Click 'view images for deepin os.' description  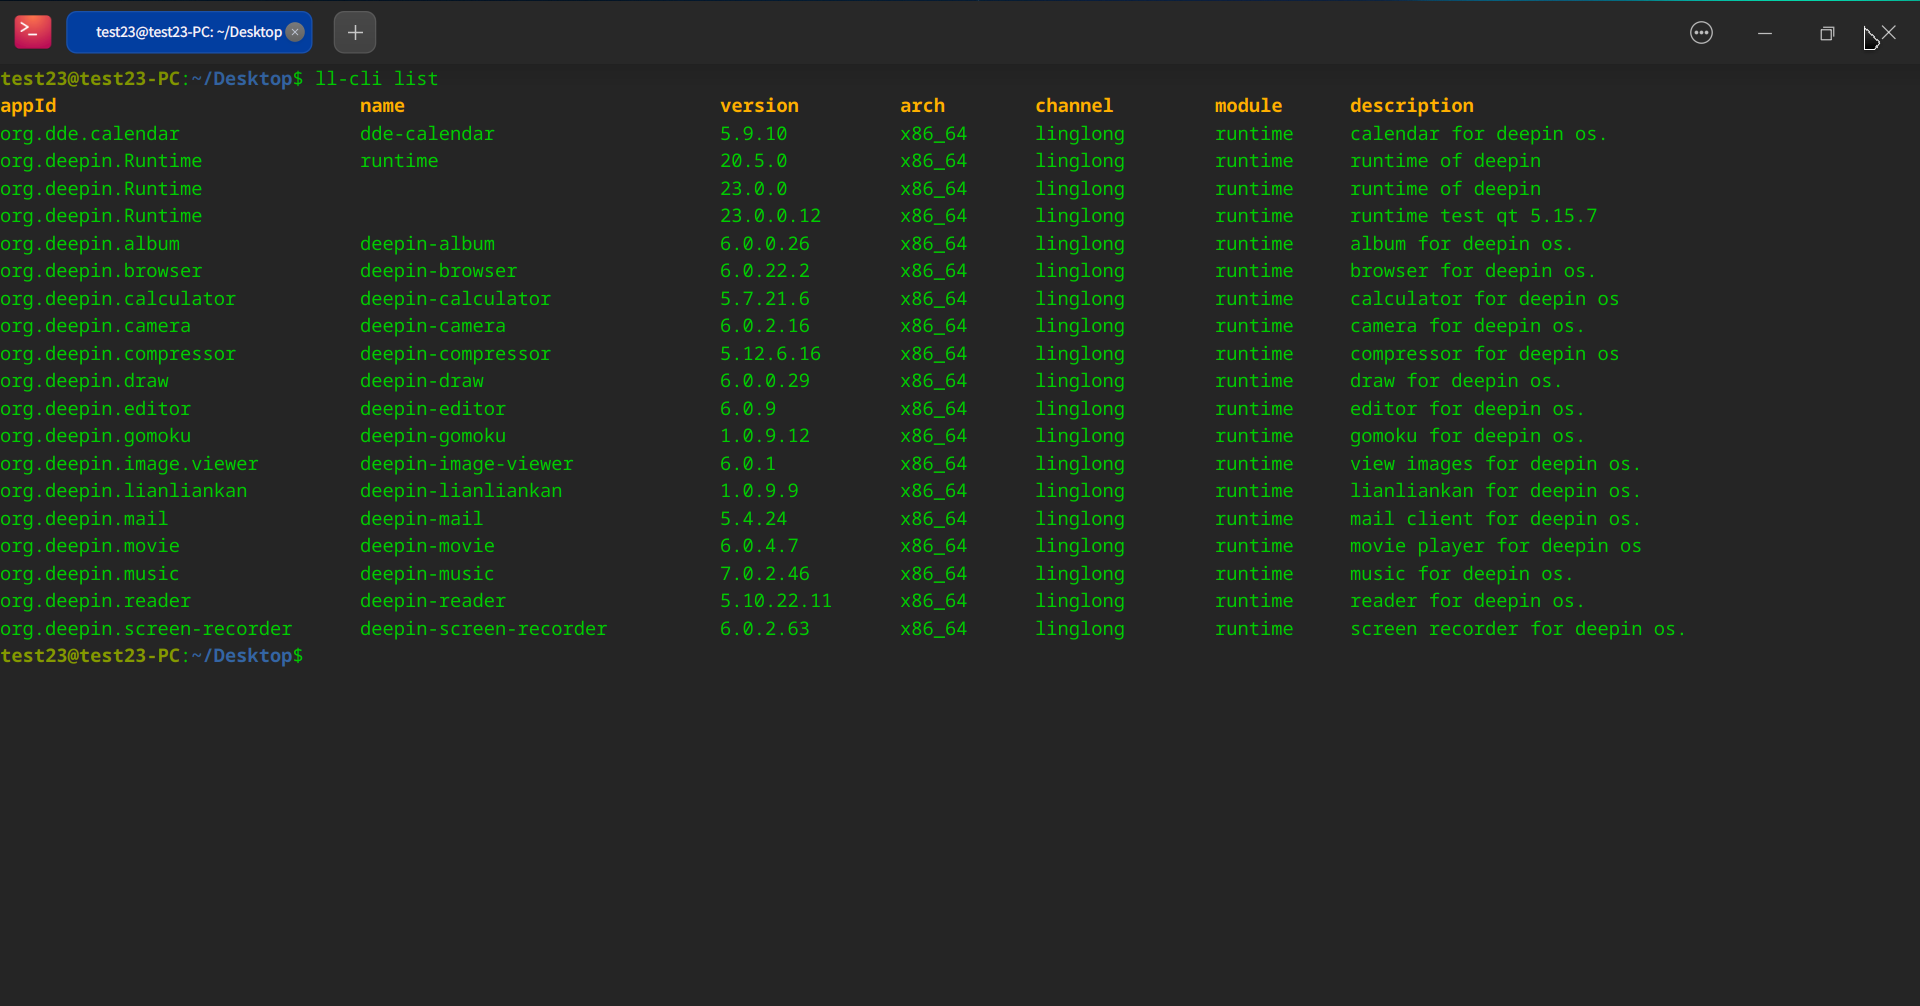(x=1496, y=464)
